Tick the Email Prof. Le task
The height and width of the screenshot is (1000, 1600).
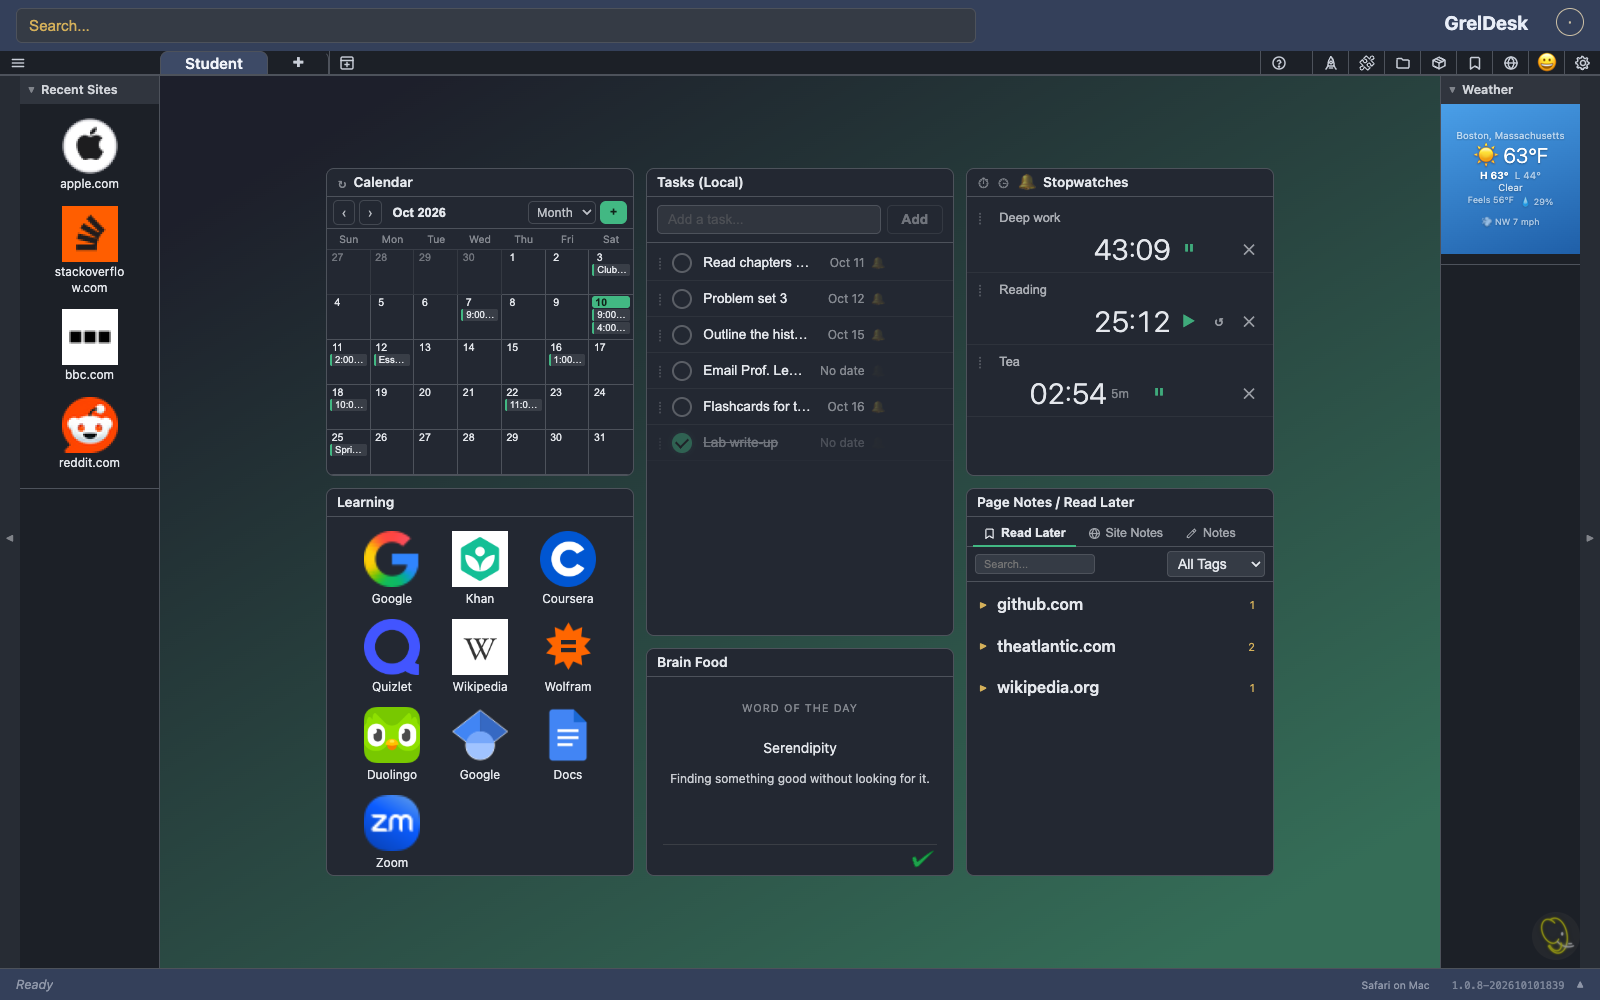point(682,371)
